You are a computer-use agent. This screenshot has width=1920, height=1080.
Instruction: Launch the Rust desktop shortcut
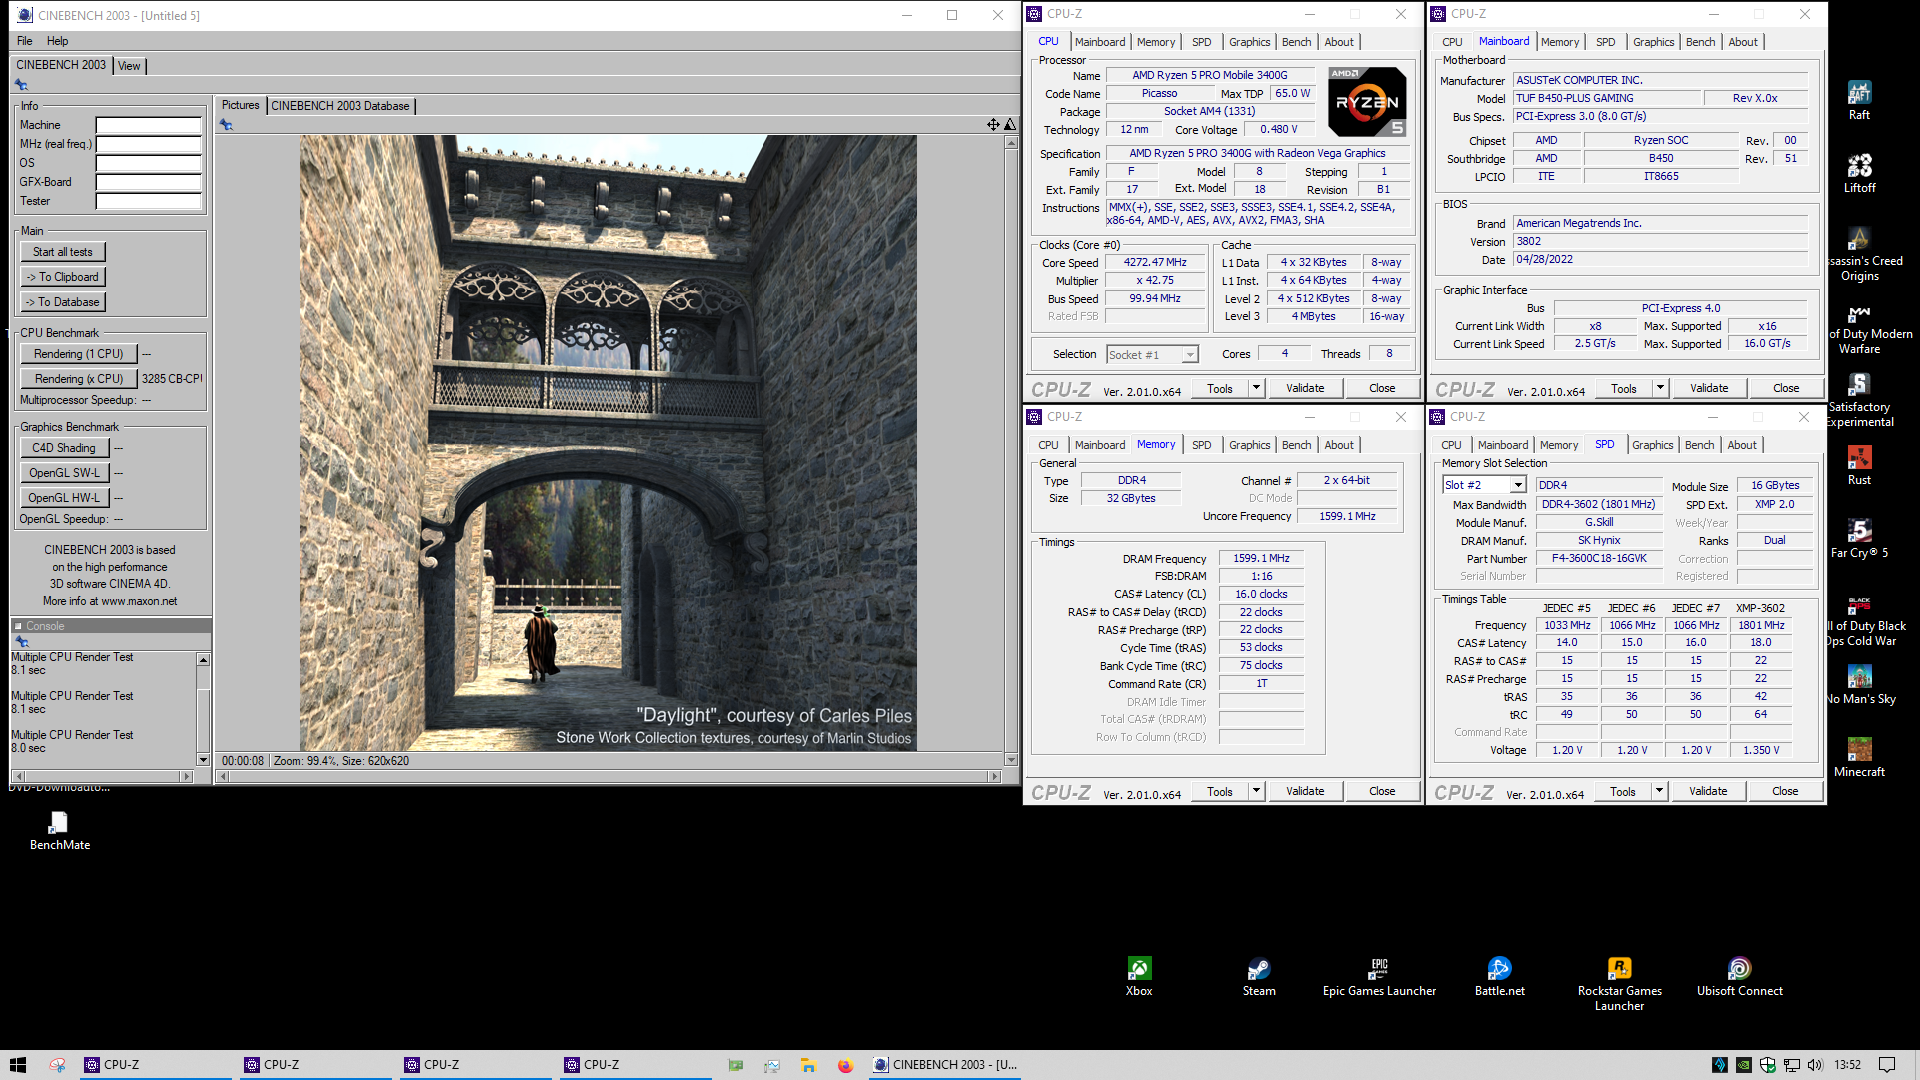coord(1859,465)
